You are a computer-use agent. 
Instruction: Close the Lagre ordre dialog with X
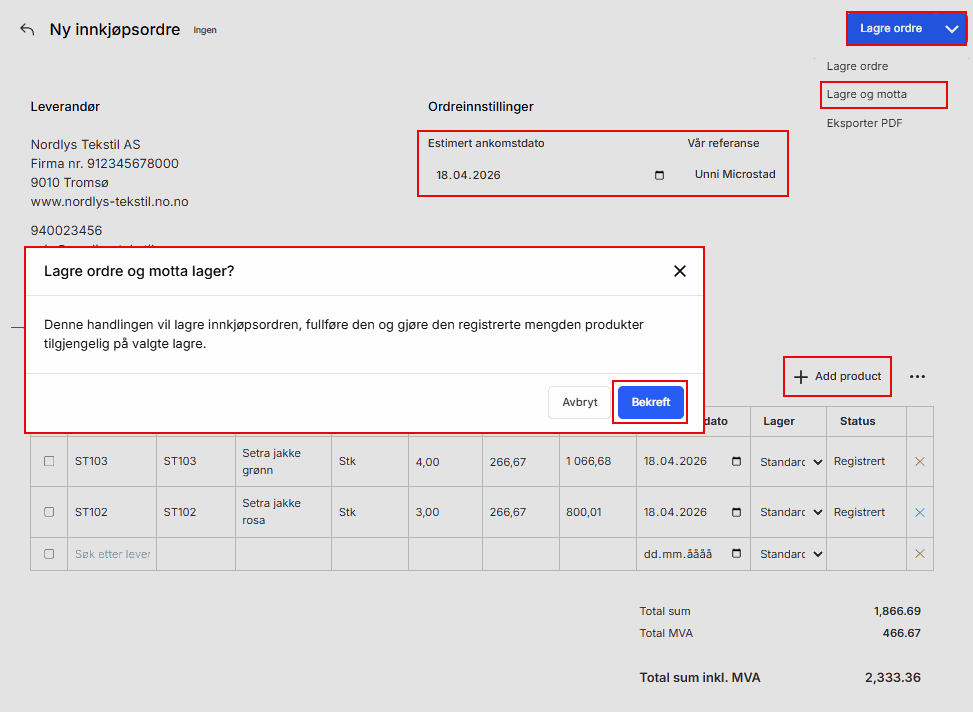[680, 271]
